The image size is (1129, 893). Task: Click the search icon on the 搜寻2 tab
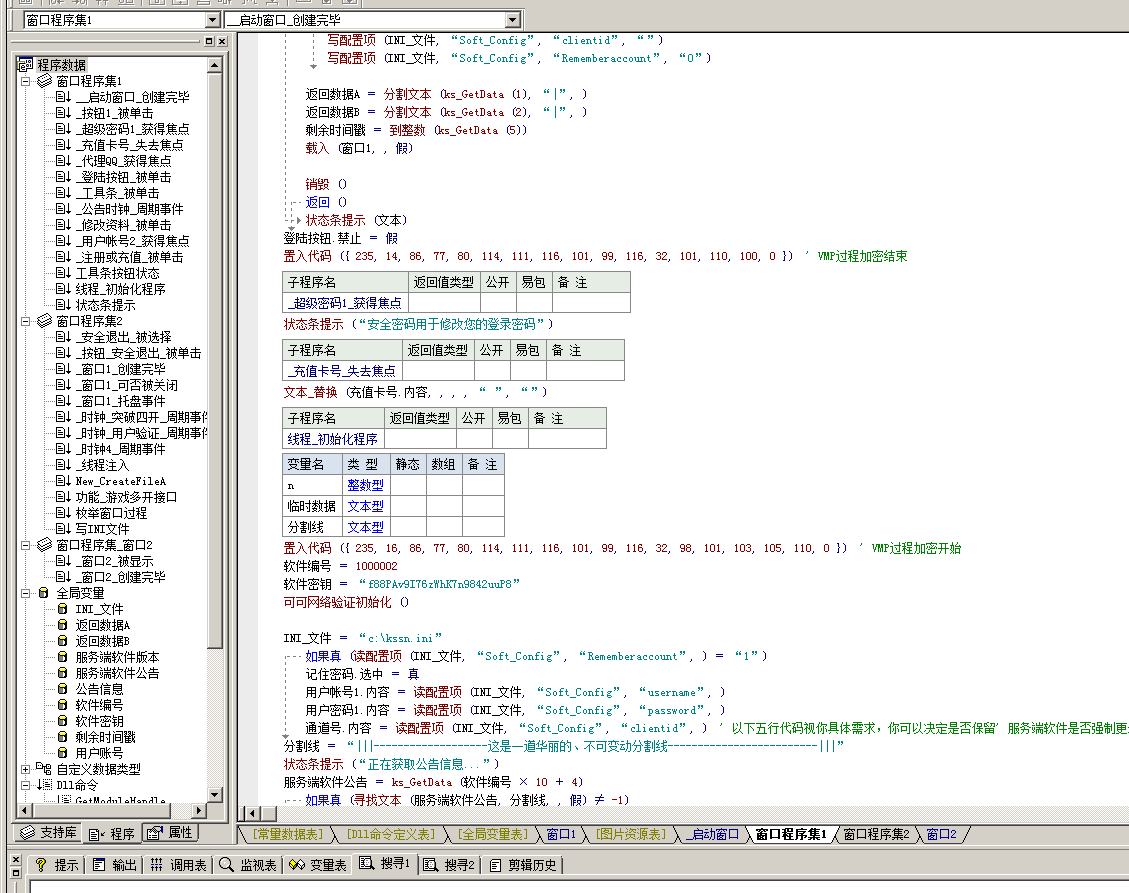pyautogui.click(x=431, y=865)
